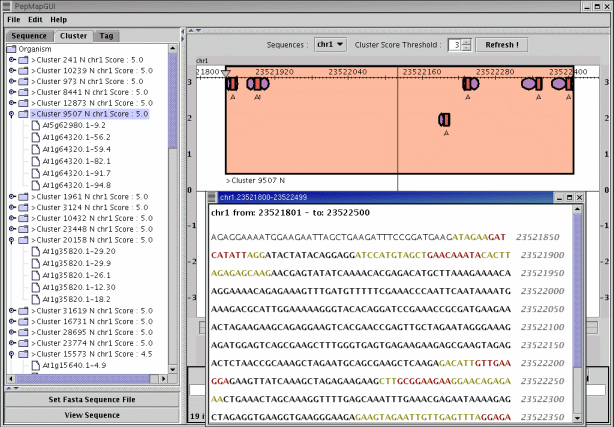This screenshot has height=427, width=614.
Task: Click sequence window vertical scrollbar thumb
Action: (577, 290)
